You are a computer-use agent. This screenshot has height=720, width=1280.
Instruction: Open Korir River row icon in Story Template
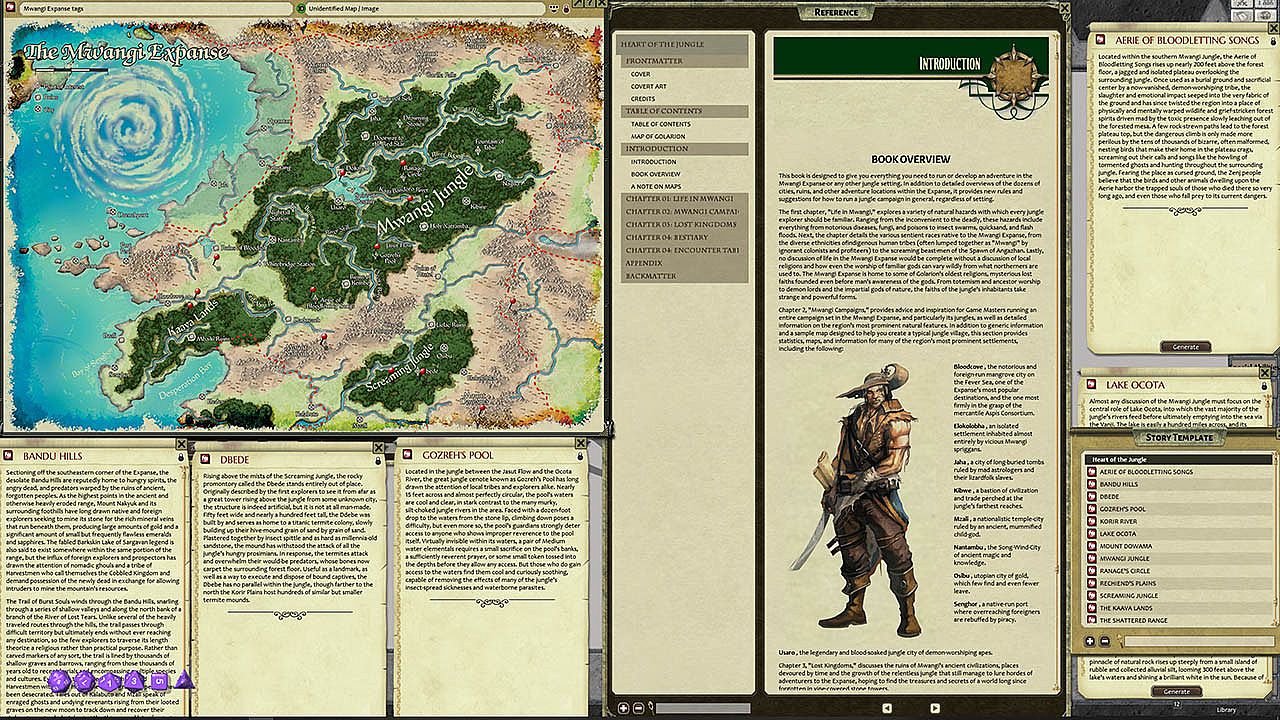tap(1092, 521)
